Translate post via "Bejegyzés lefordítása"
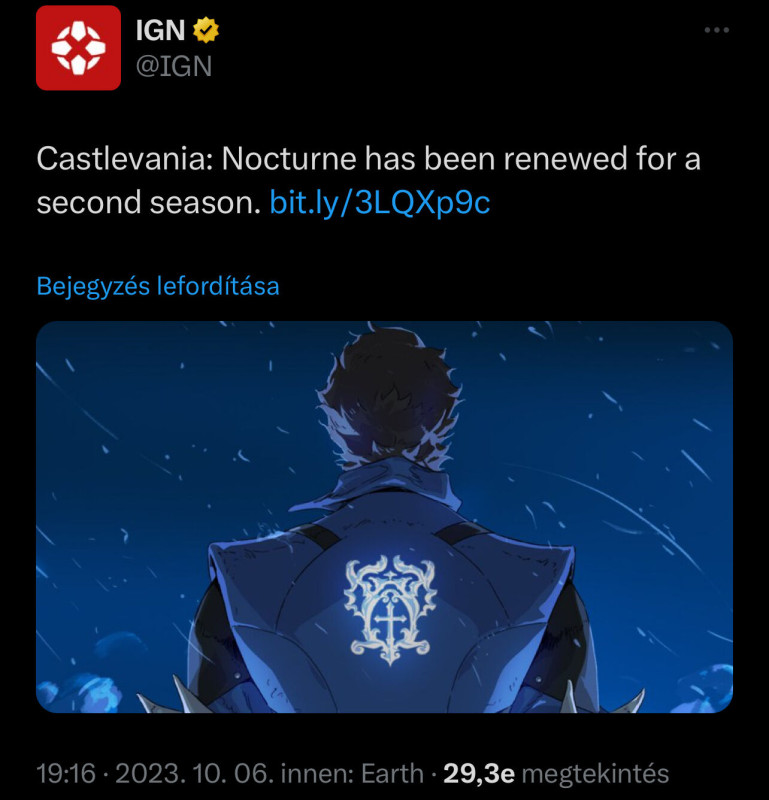 (x=158, y=286)
